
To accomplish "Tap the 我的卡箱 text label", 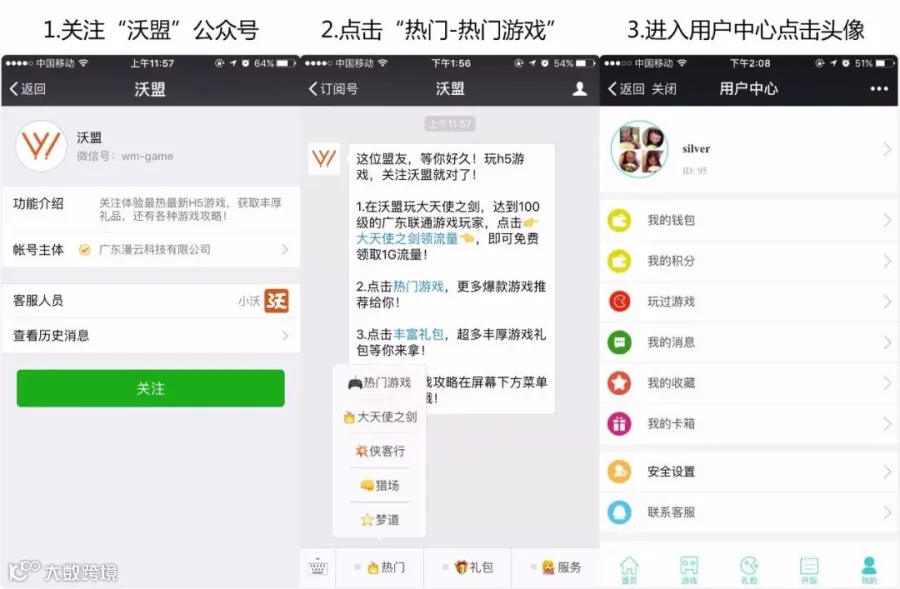I will coord(671,424).
